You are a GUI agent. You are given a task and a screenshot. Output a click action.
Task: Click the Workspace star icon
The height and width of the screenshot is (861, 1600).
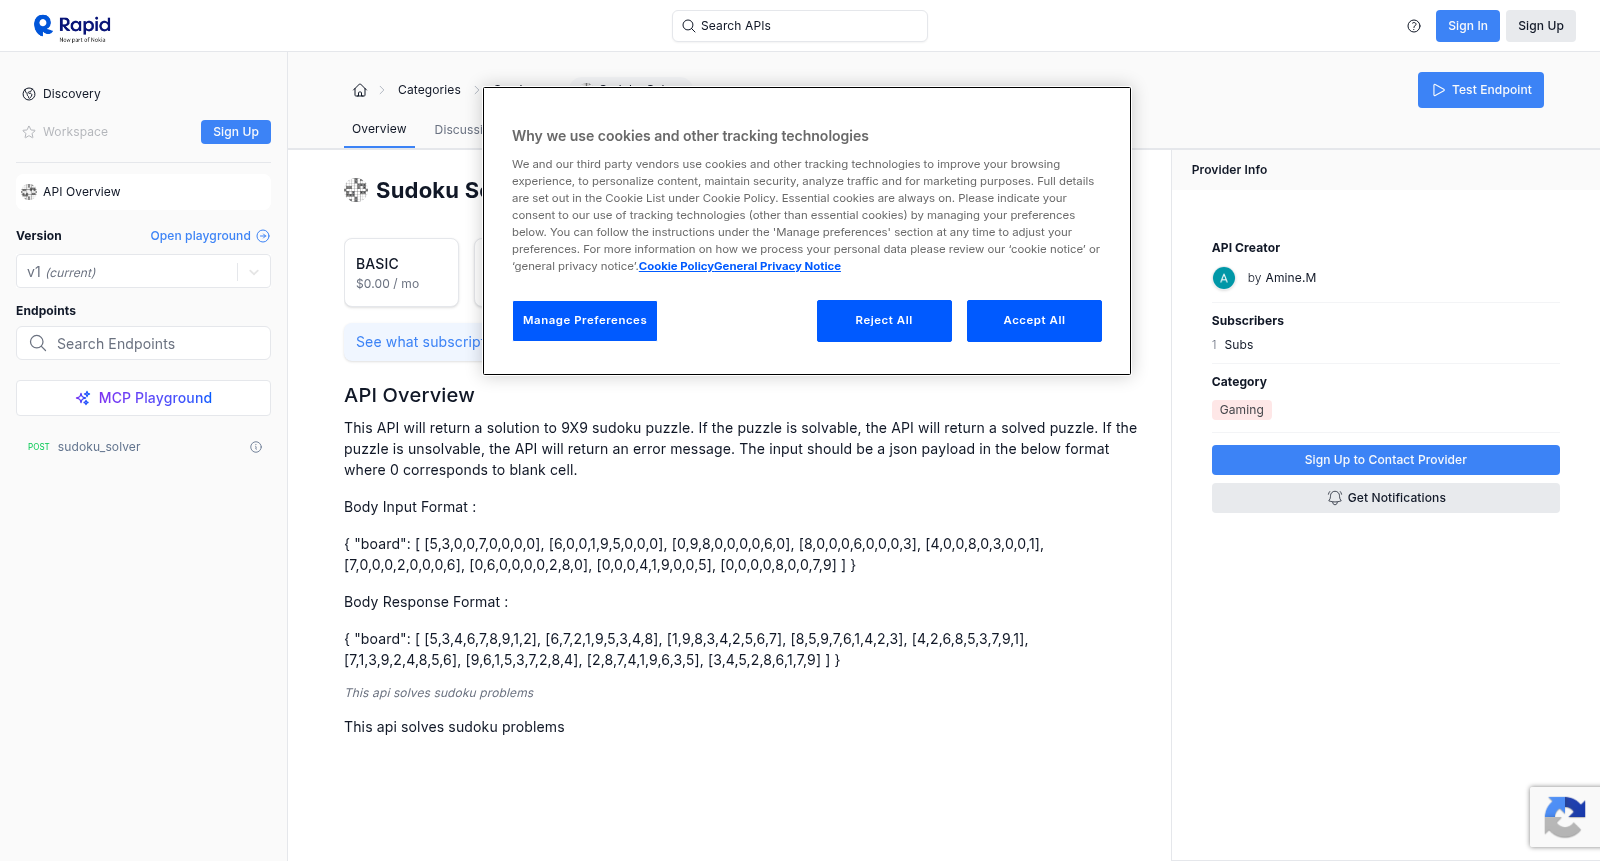point(29,132)
